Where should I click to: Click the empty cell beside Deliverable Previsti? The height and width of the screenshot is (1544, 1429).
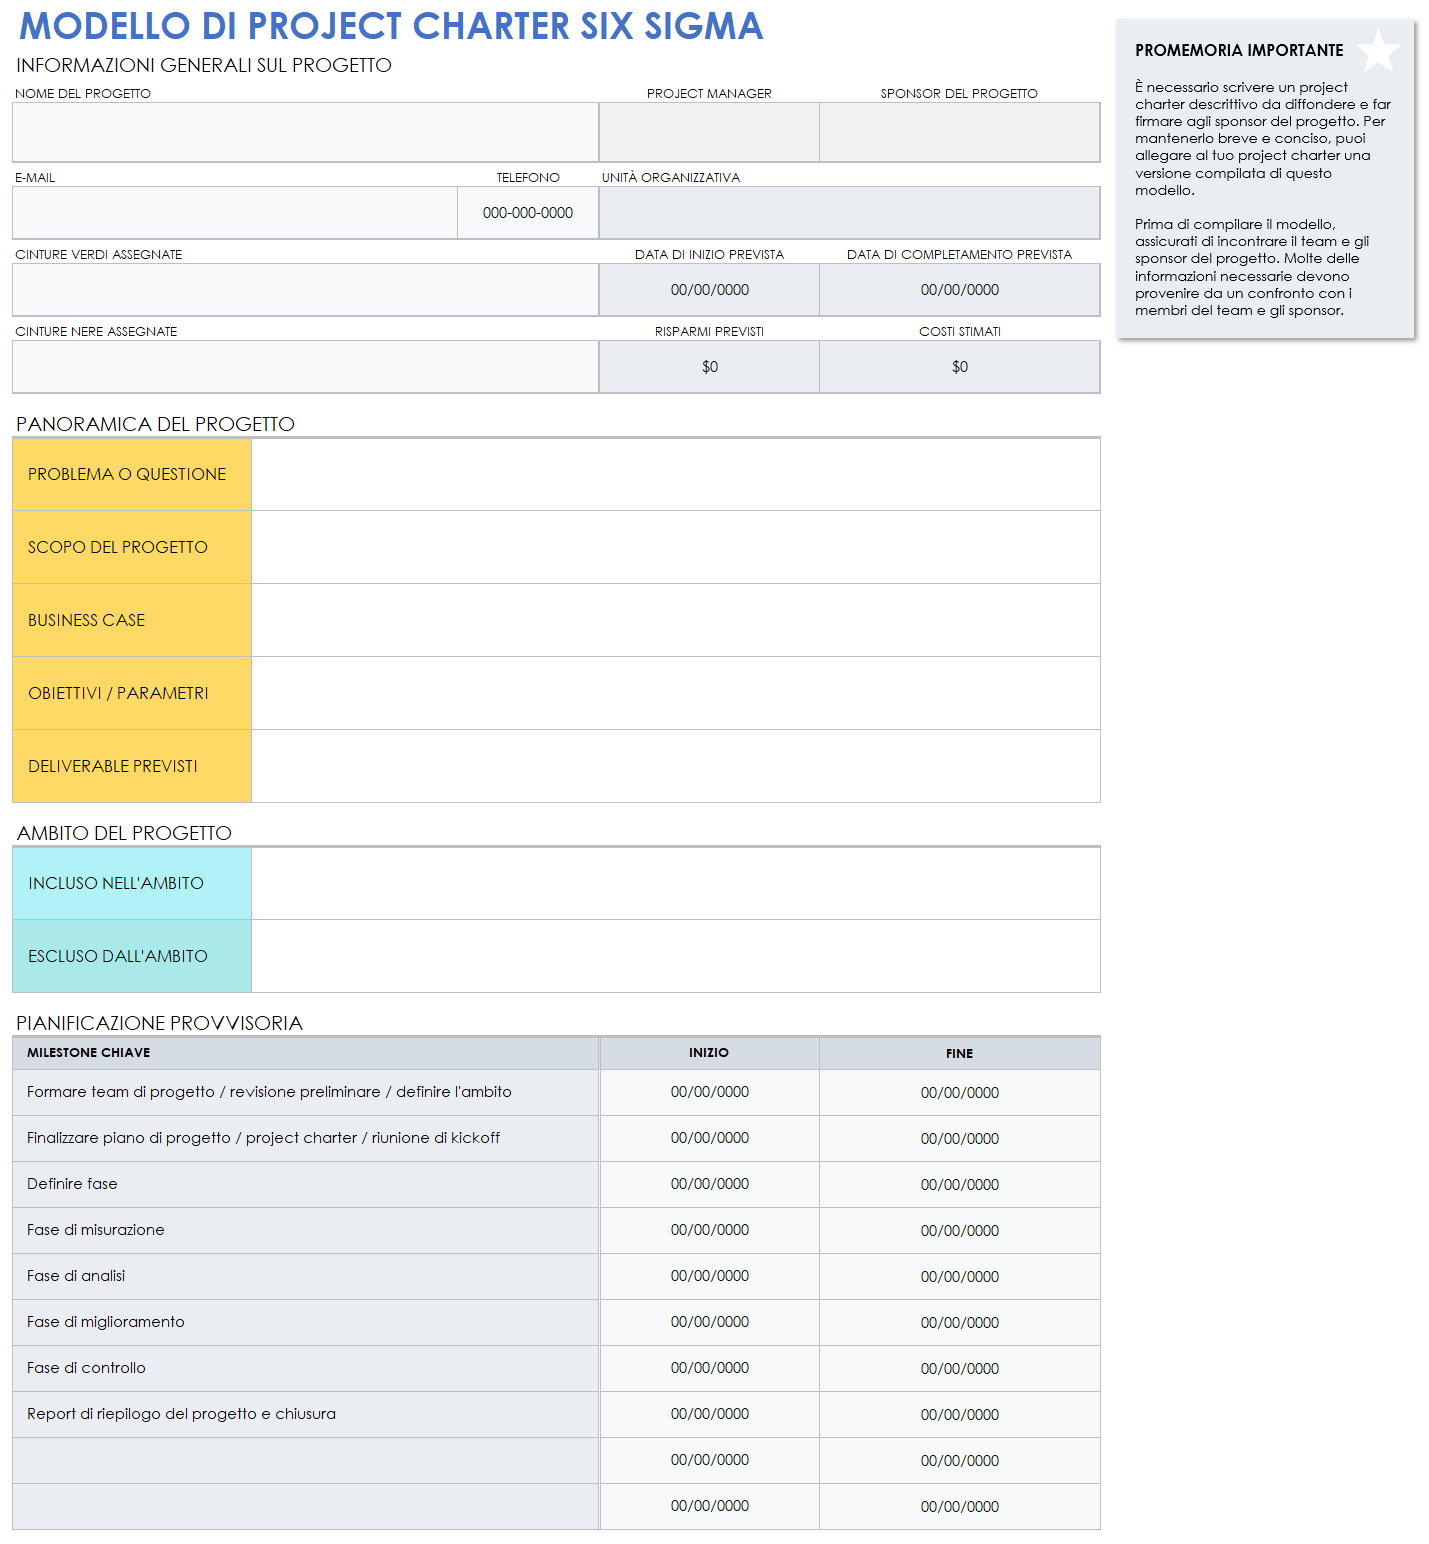[x=676, y=766]
